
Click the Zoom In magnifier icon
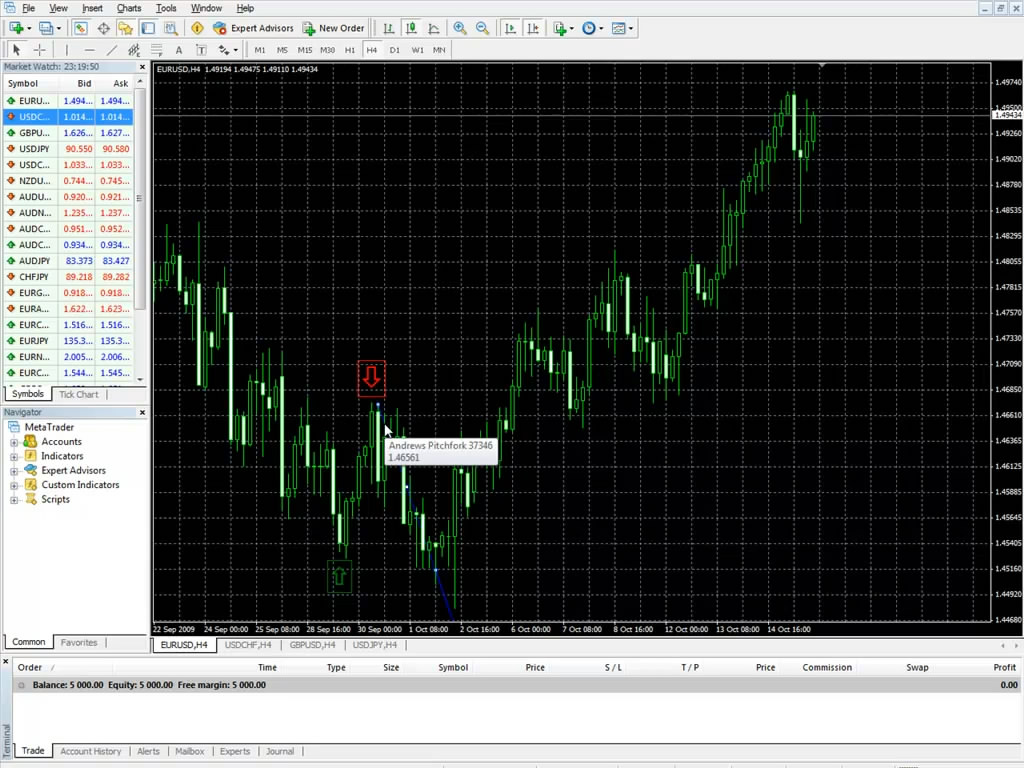click(x=460, y=28)
